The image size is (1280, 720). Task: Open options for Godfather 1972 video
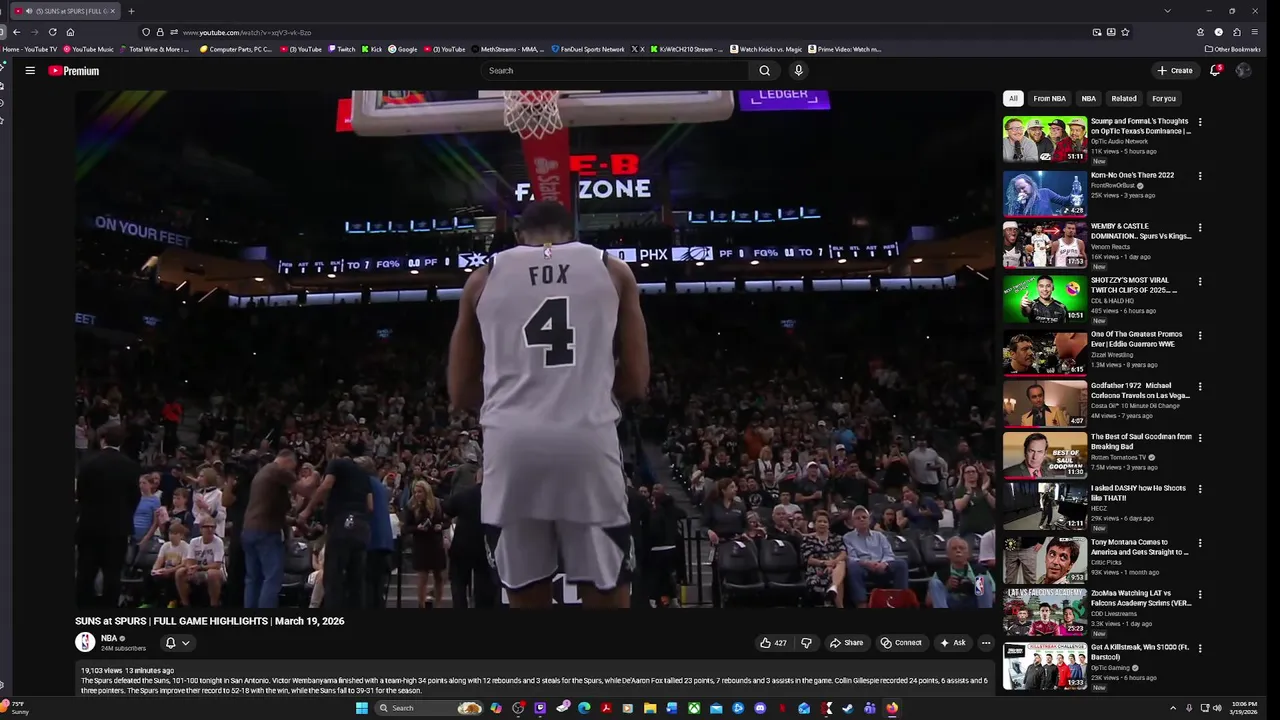pyautogui.click(x=1200, y=386)
